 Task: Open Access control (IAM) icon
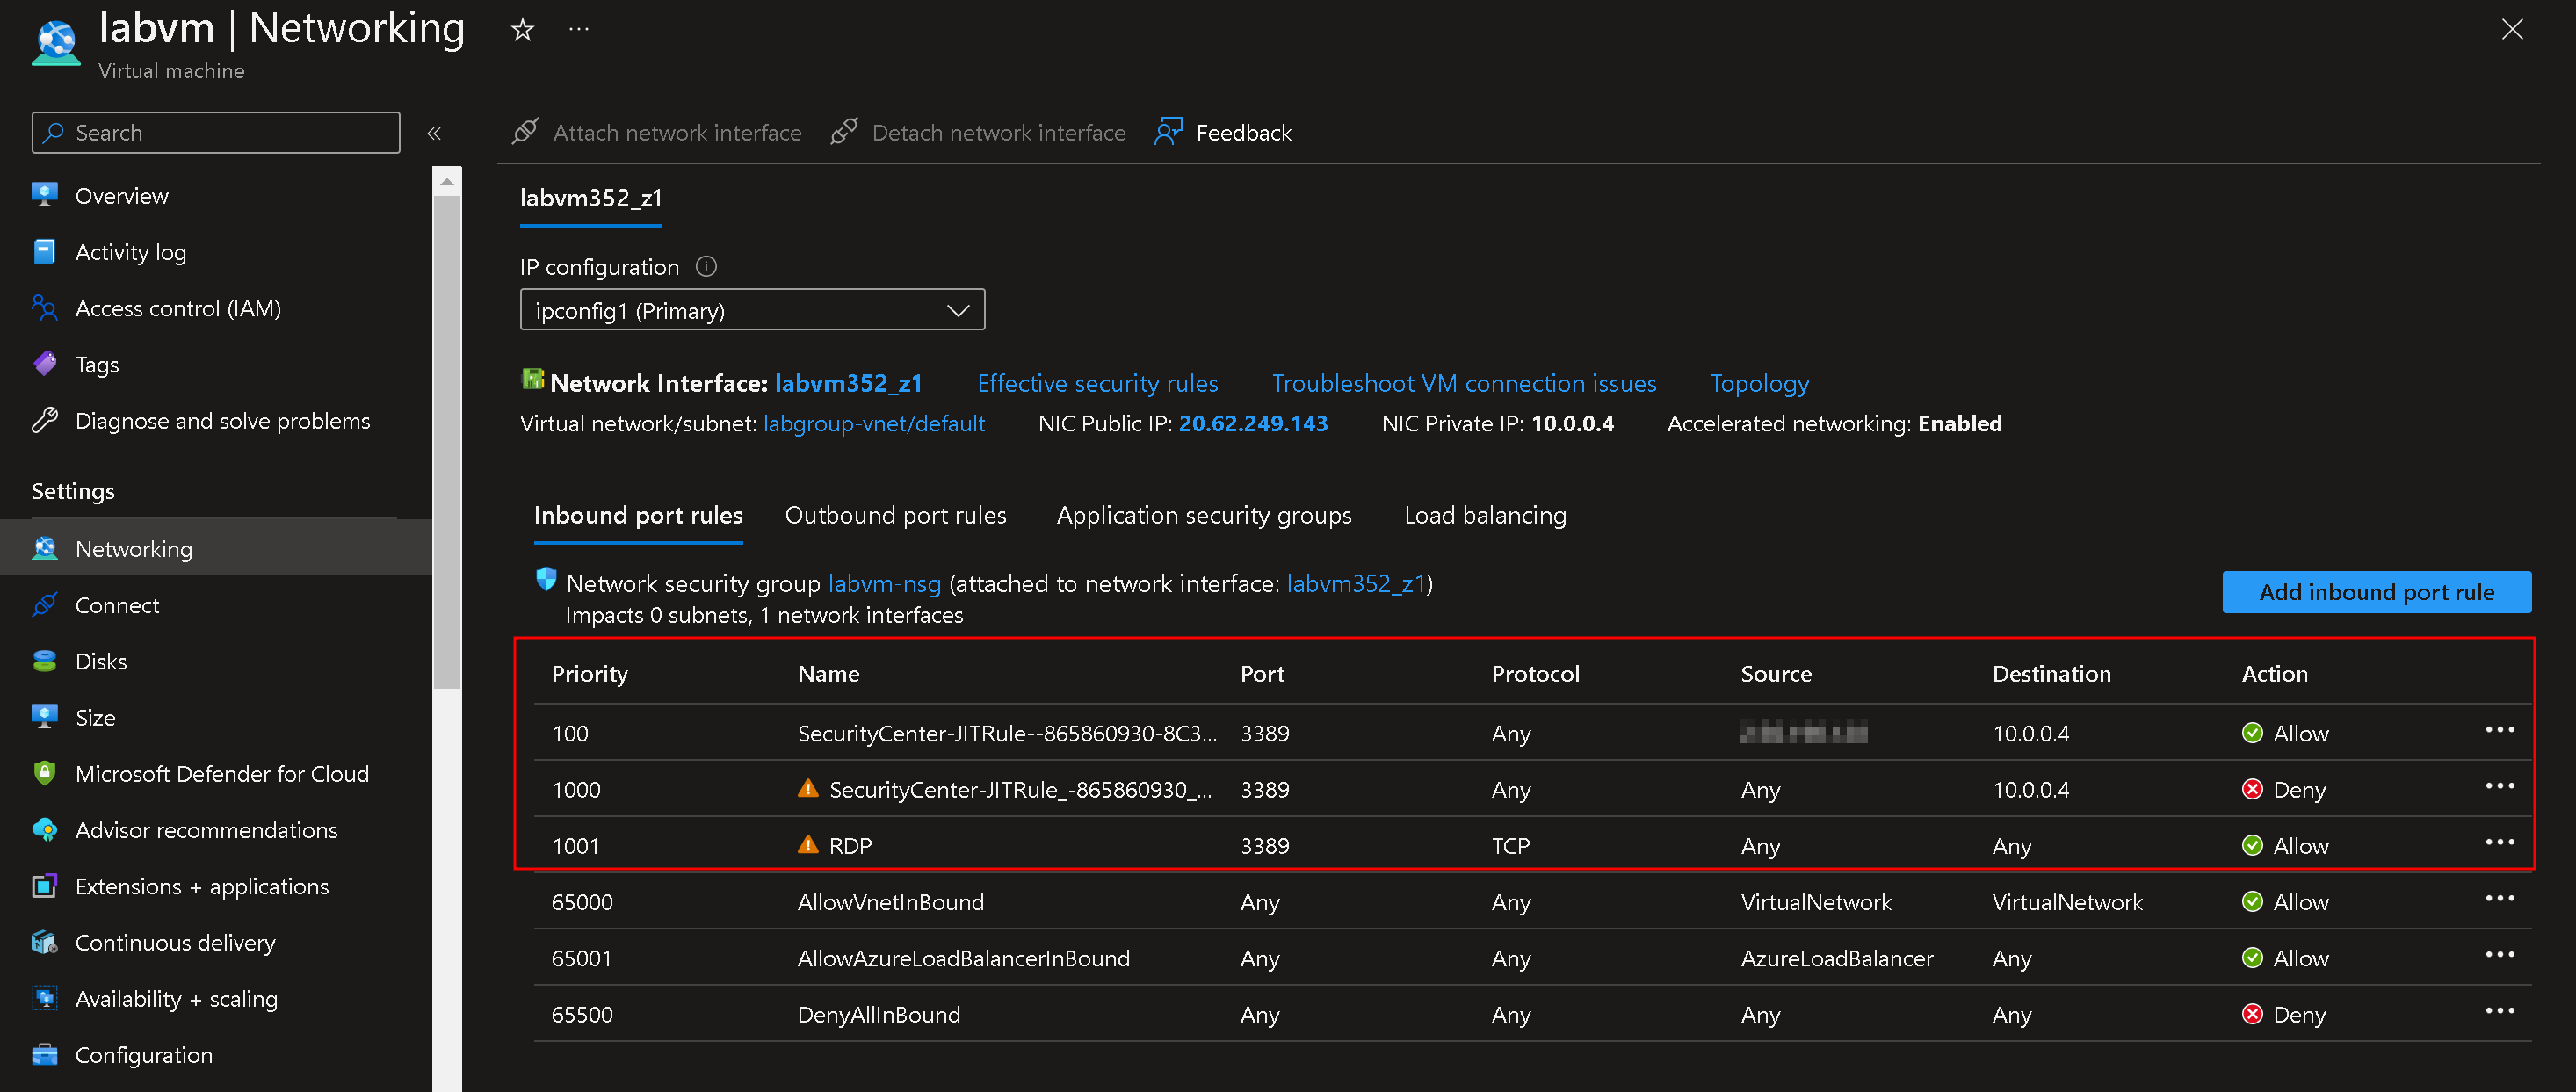[x=44, y=308]
